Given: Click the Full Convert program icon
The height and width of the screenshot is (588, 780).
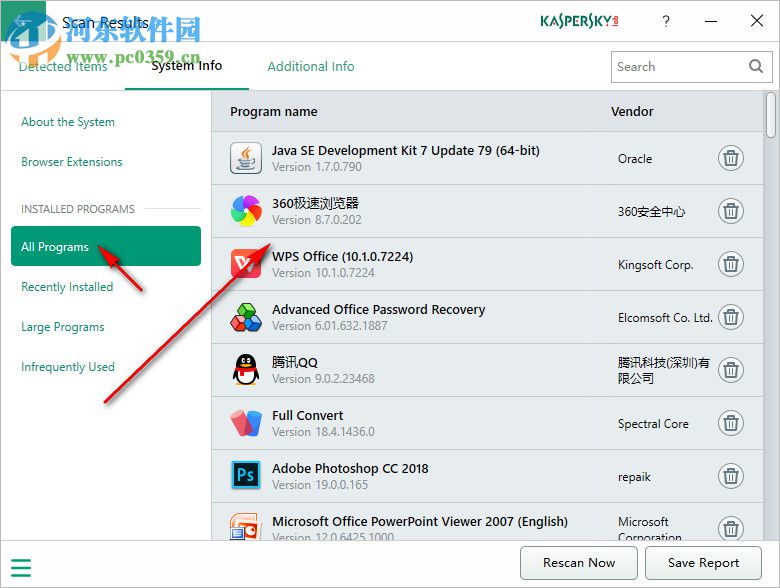Looking at the screenshot, I should click(x=246, y=423).
